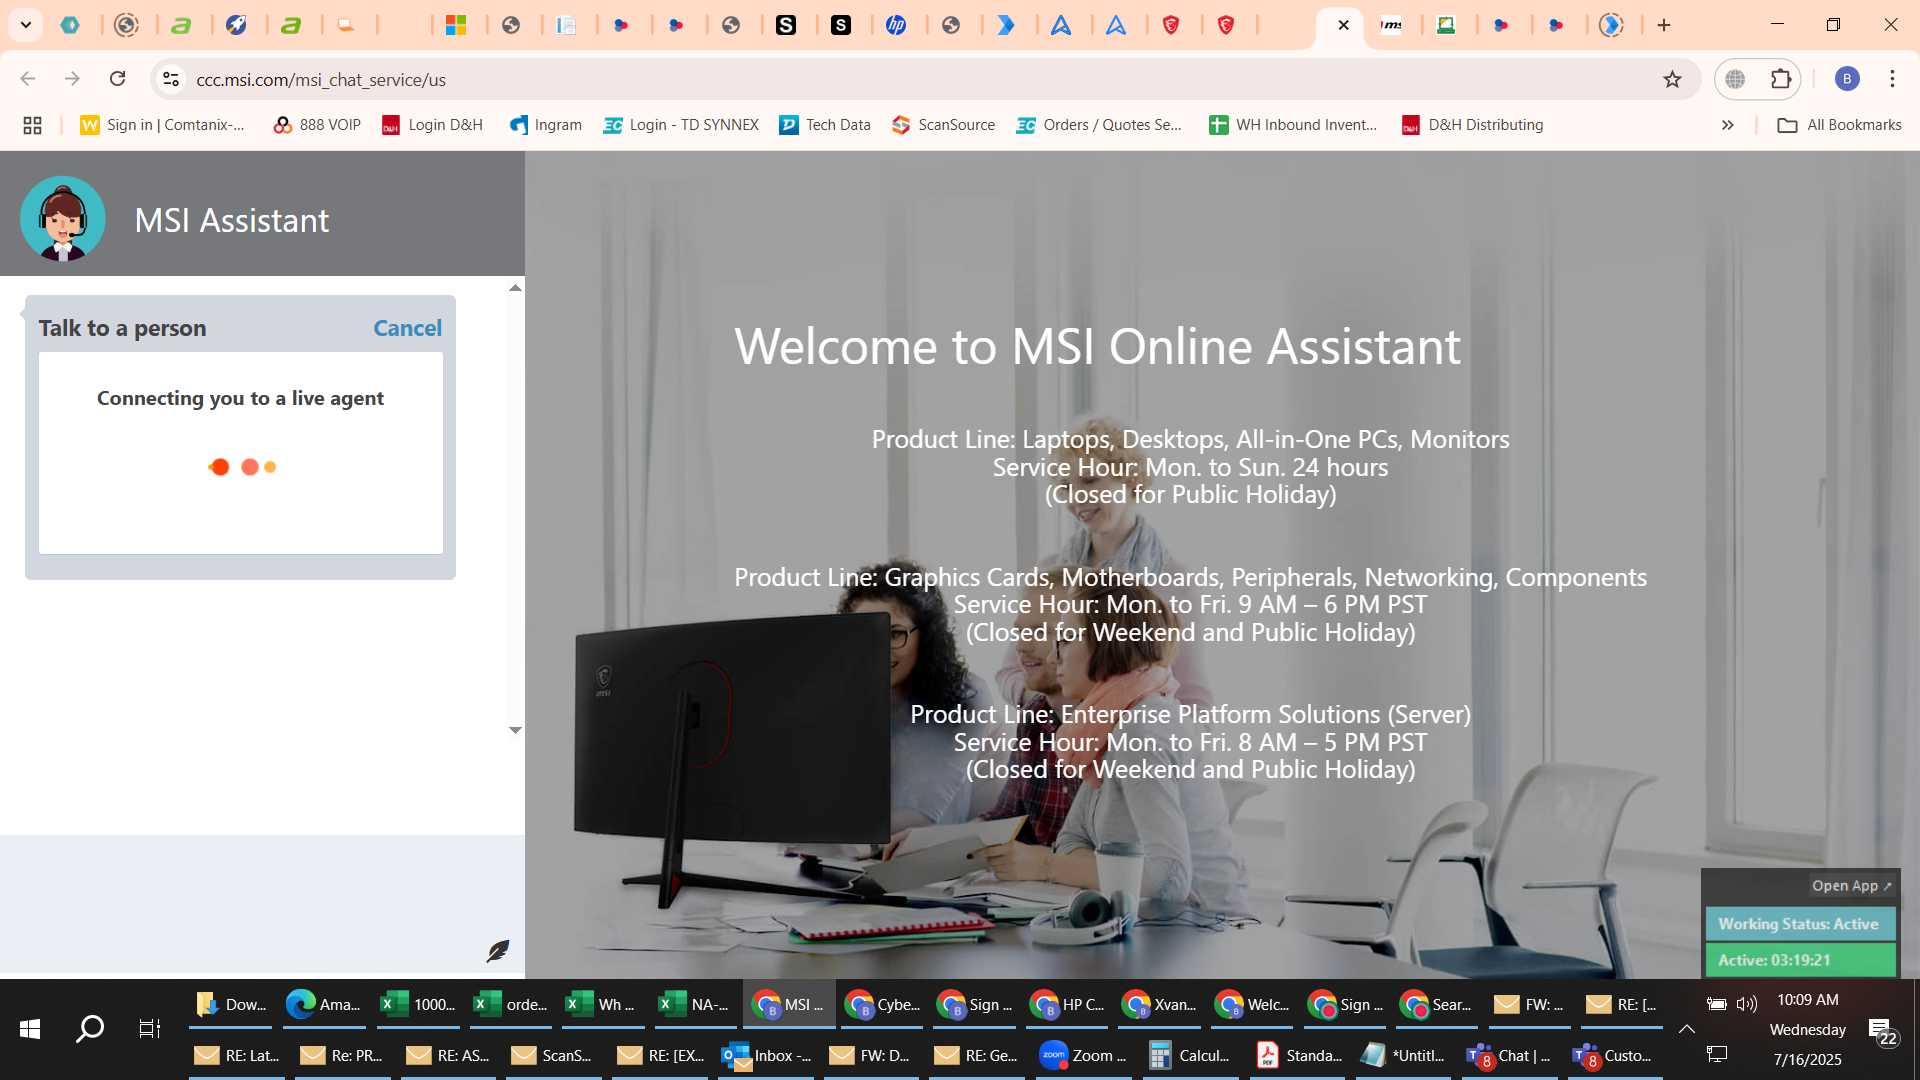
Task: Expand the hidden bookmarks chevron
Action: [1727, 125]
